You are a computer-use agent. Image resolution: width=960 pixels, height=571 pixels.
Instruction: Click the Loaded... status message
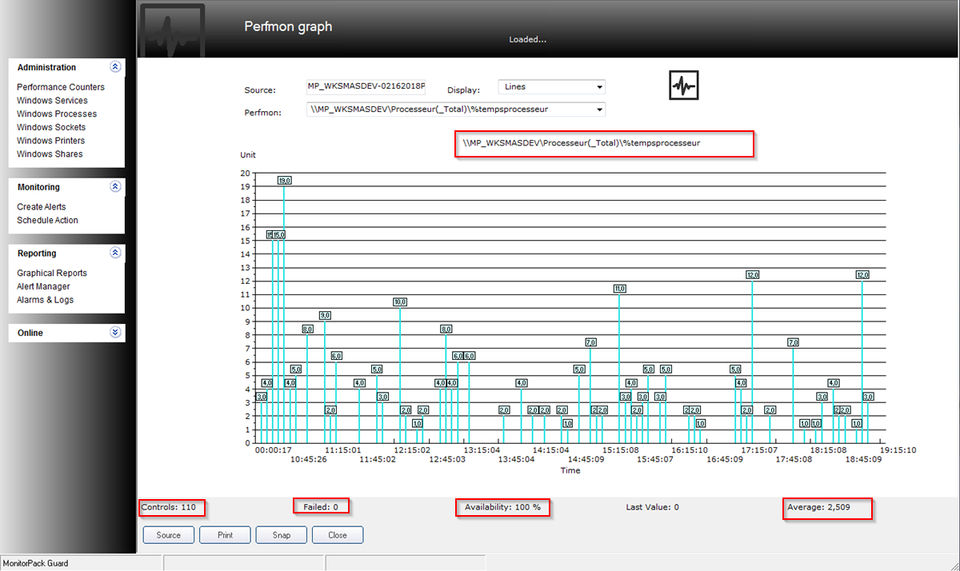(527, 39)
